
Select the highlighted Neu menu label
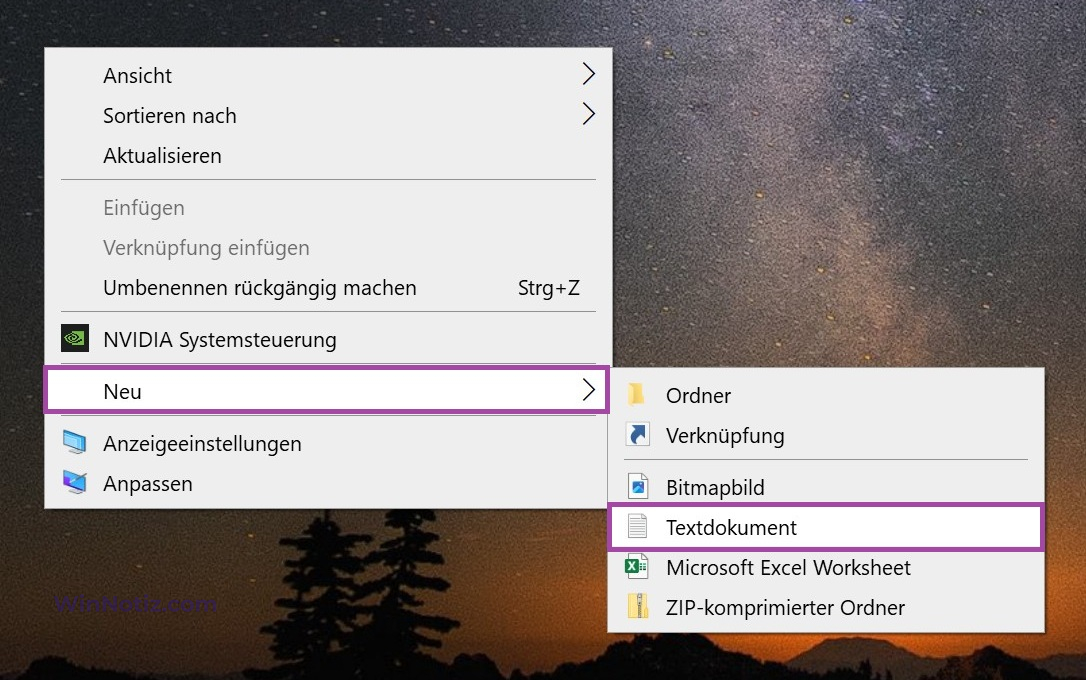click(x=122, y=392)
